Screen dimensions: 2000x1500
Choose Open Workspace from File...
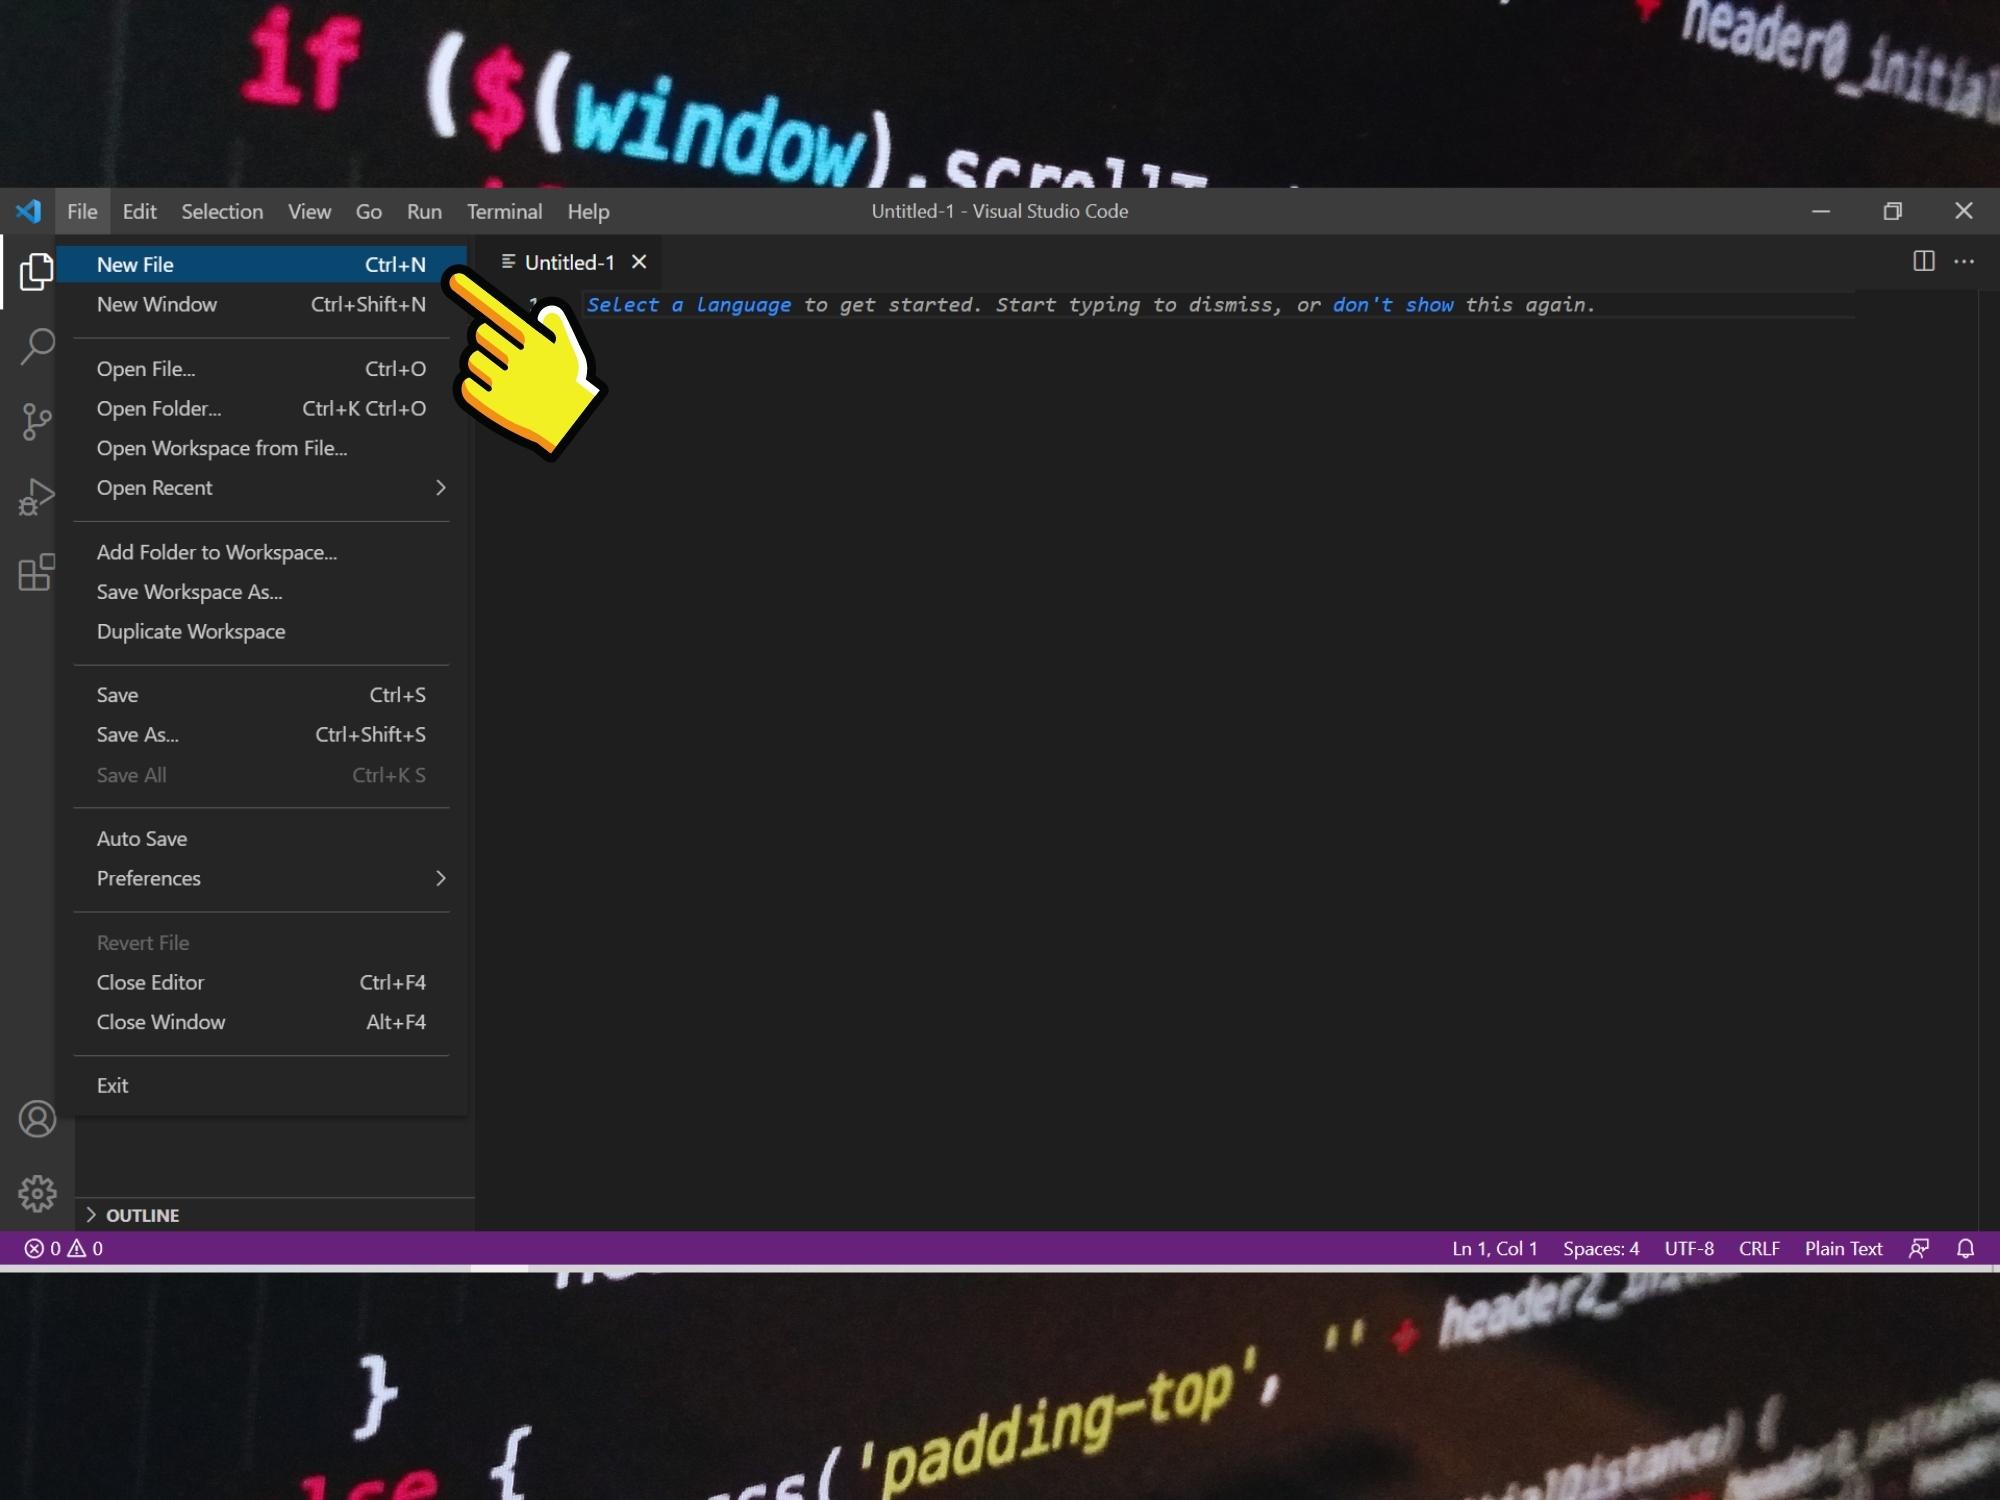coord(261,448)
